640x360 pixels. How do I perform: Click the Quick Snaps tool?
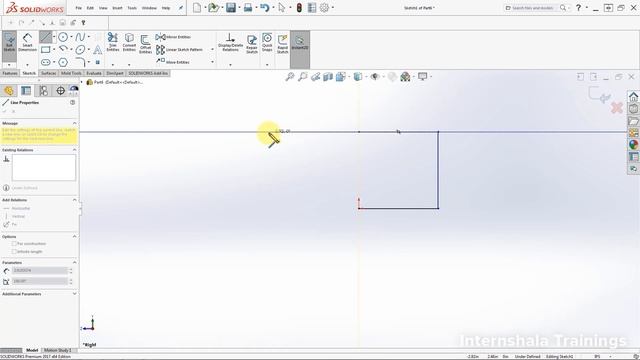[x=267, y=42]
